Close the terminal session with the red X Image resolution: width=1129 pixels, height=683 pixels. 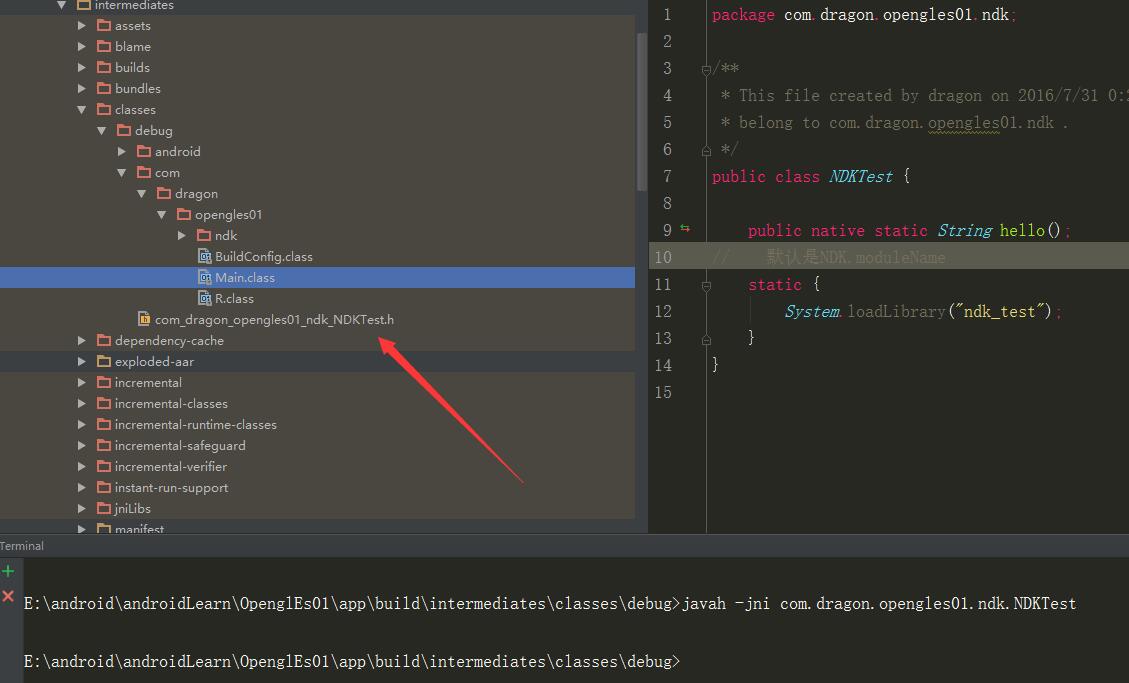[x=8, y=596]
